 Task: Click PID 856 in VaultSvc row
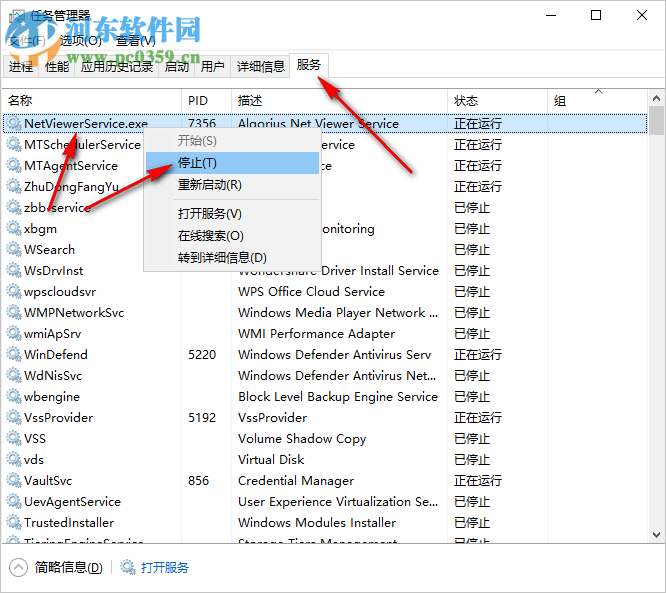click(198, 480)
